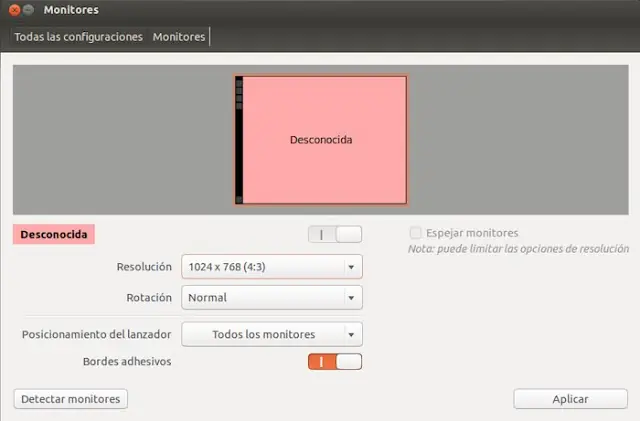Open Posicionamiento del lanzador dropdown
This screenshot has height=421, width=640.
(x=272, y=334)
